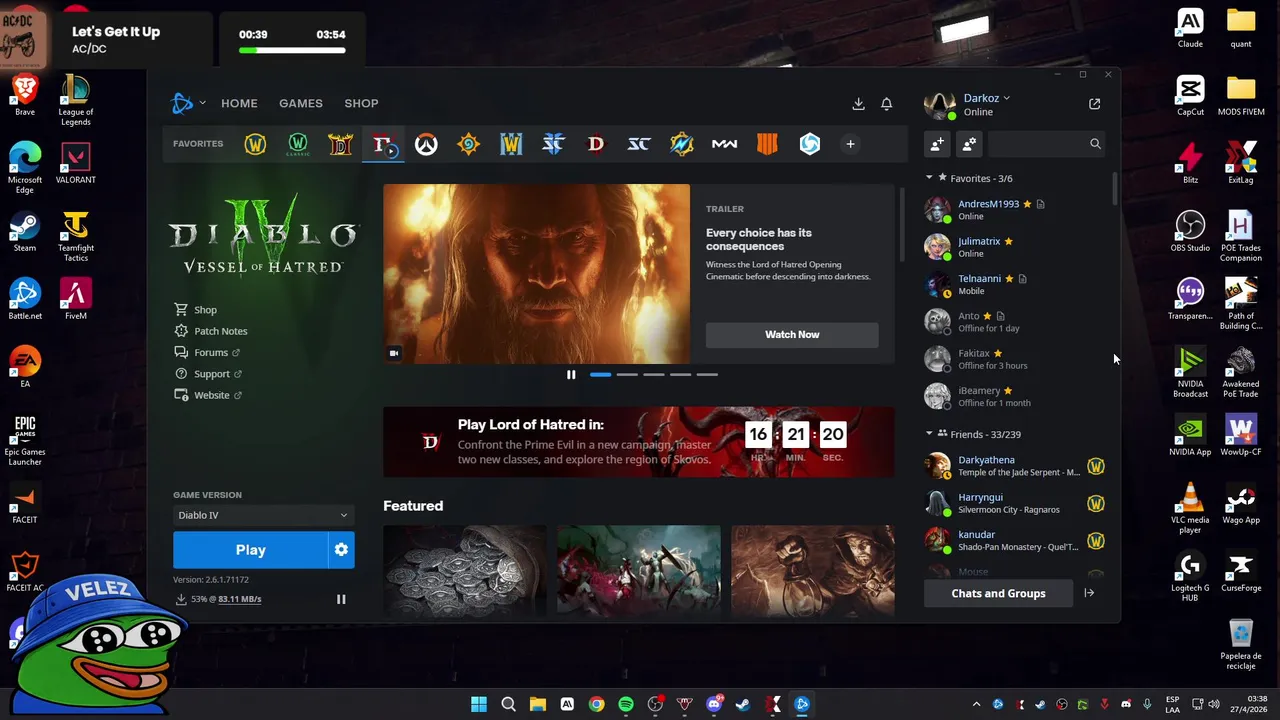
Task: Click the Discord taskbar icon
Action: tap(714, 704)
